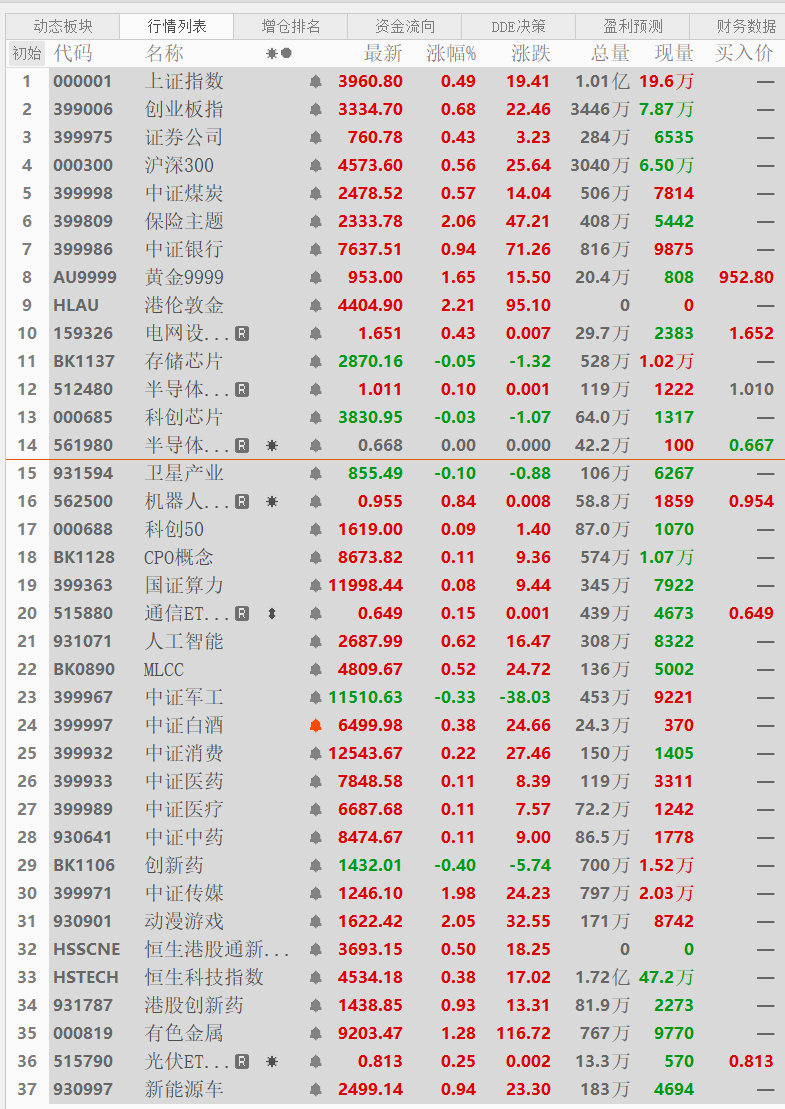The width and height of the screenshot is (785, 1109).
Task: Click the bell icon for 黄金9999
Action: click(315, 278)
